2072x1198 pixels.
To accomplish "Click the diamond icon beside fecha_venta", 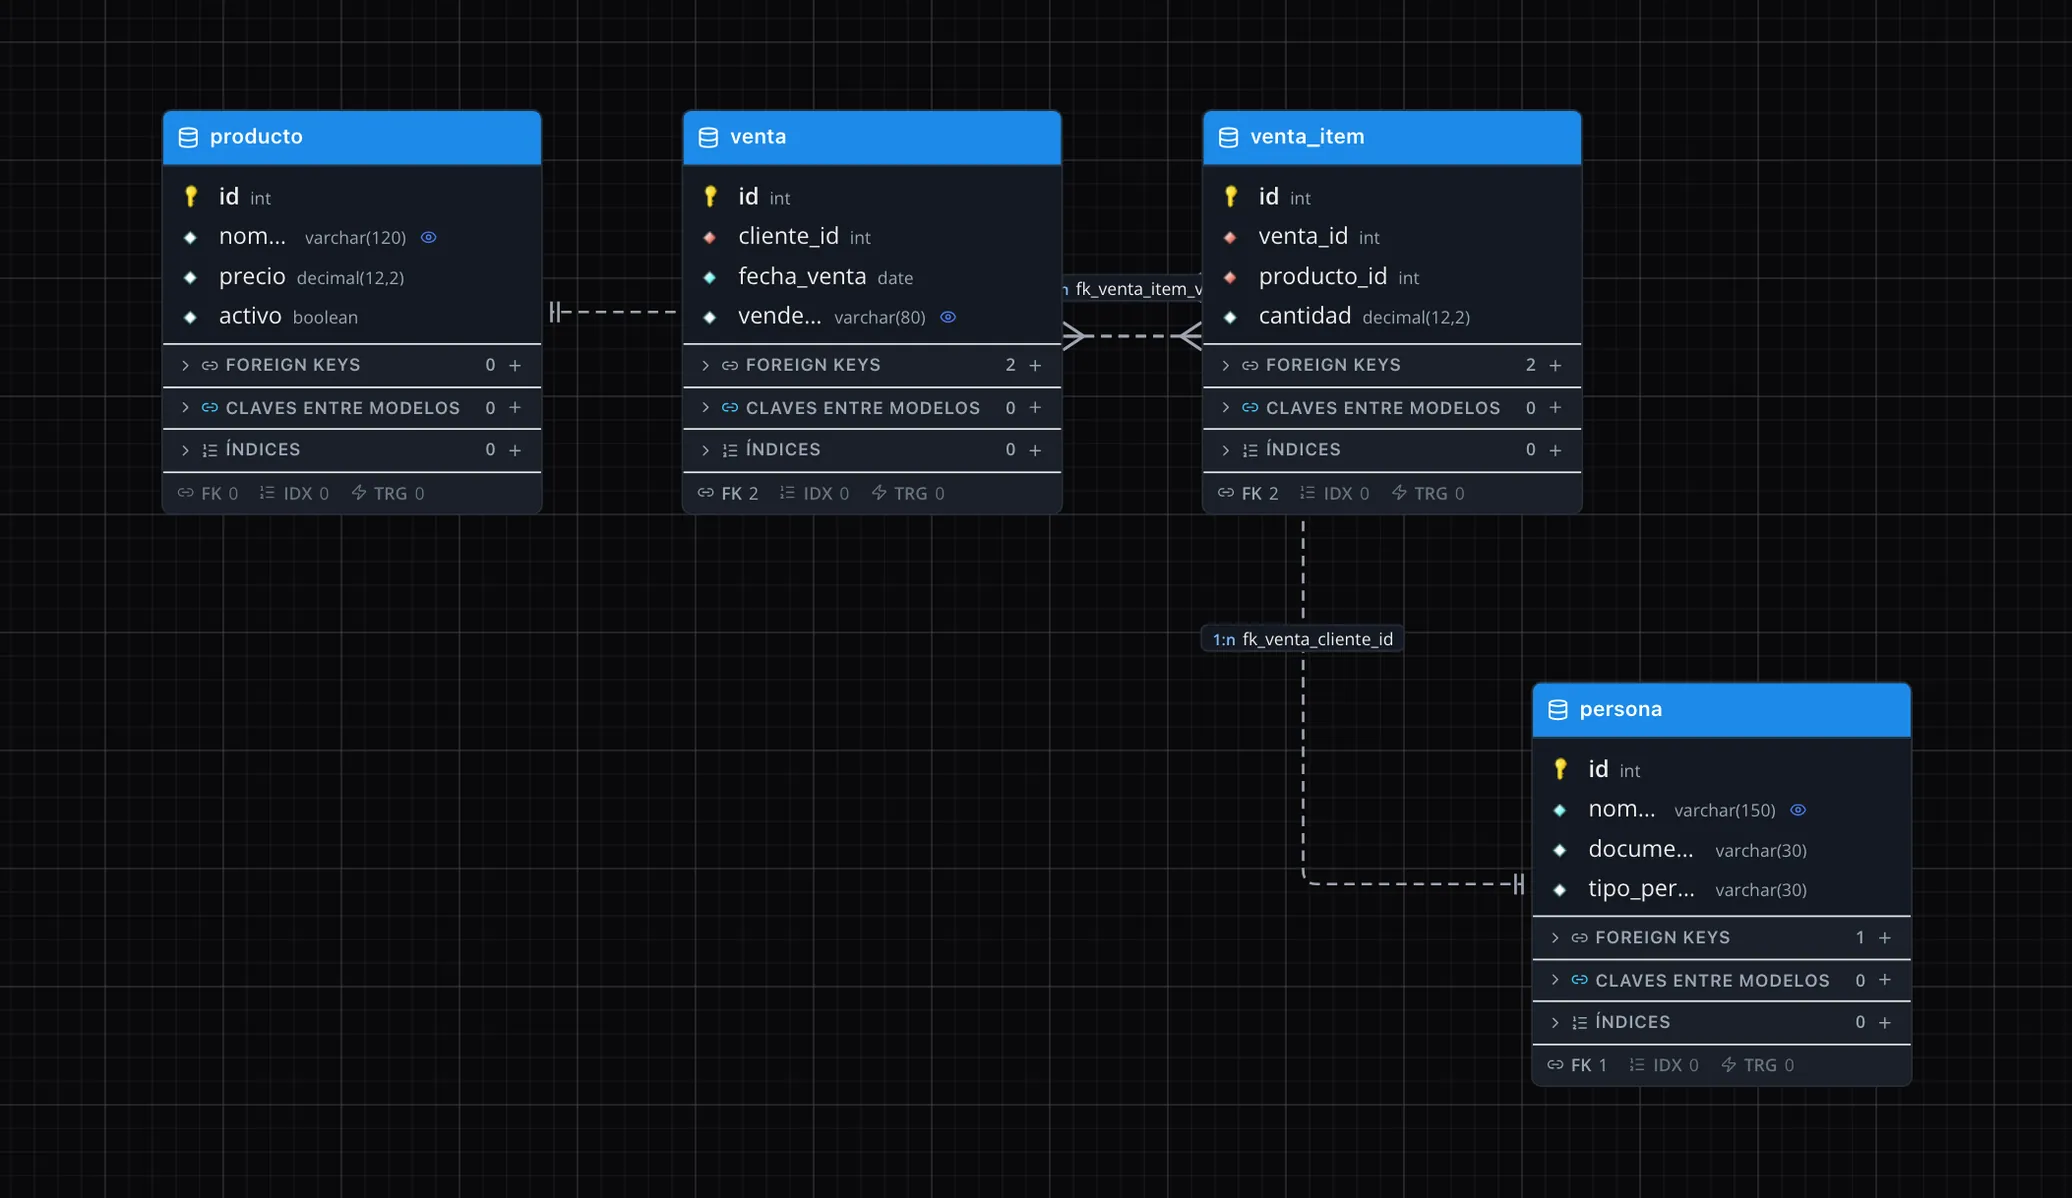I will click(x=710, y=277).
